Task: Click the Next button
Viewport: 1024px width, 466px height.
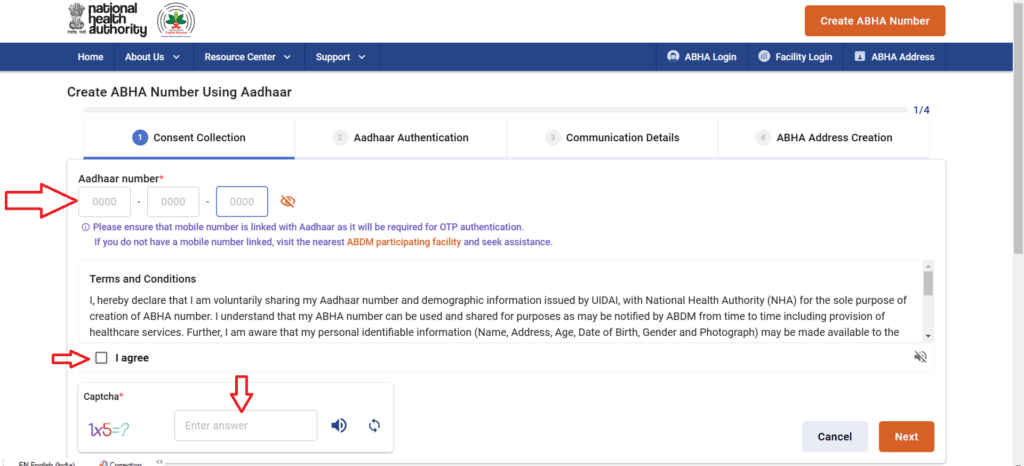Action: pos(906,437)
